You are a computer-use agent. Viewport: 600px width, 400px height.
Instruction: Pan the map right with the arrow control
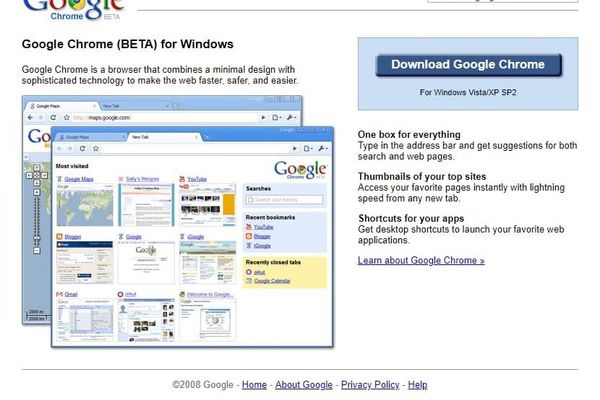(44, 175)
